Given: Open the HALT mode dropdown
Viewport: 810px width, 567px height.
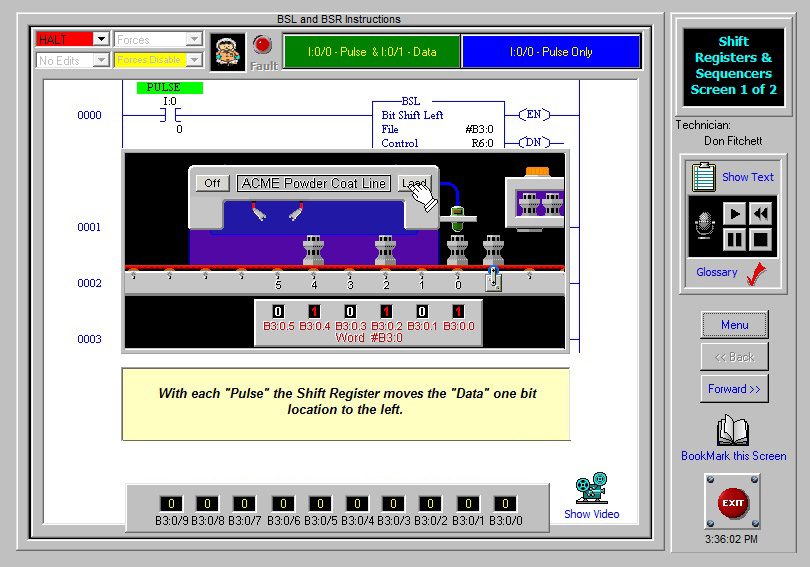Looking at the screenshot, I should [100, 39].
